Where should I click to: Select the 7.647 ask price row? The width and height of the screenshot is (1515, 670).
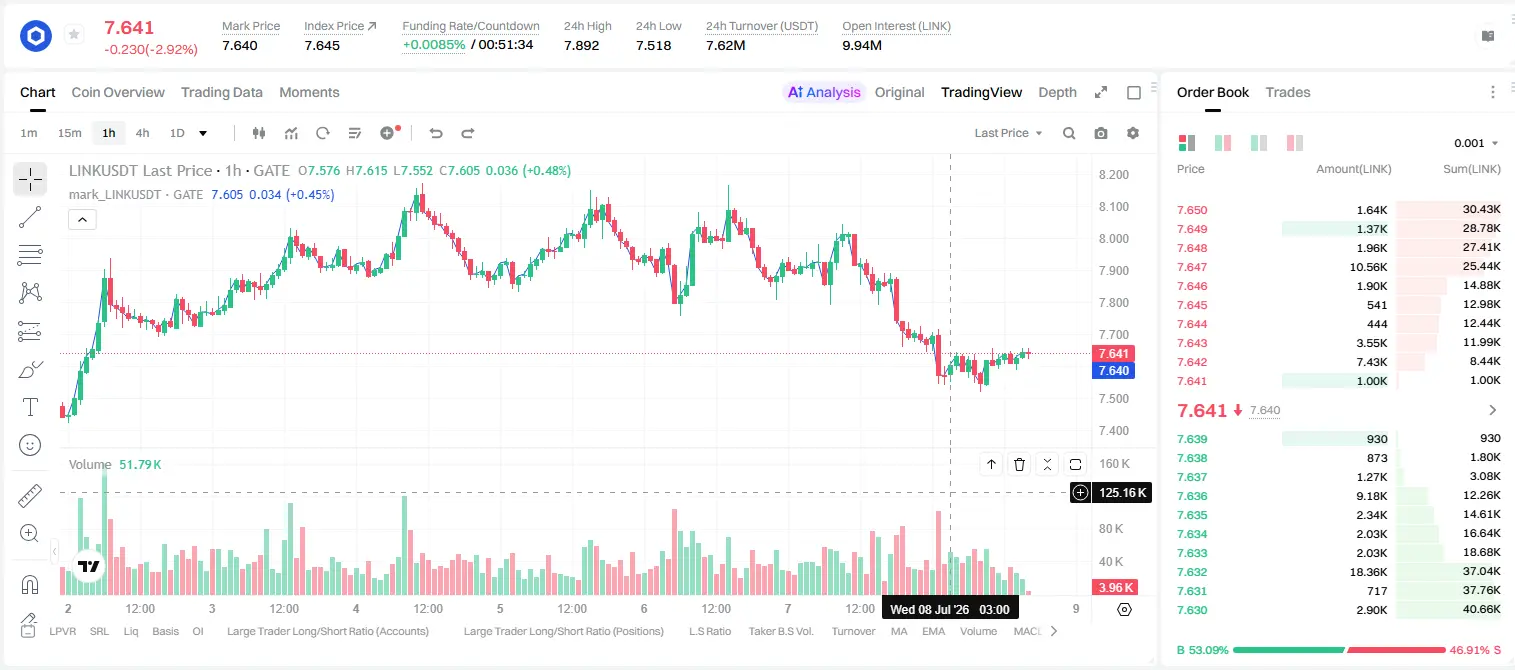click(x=1339, y=267)
